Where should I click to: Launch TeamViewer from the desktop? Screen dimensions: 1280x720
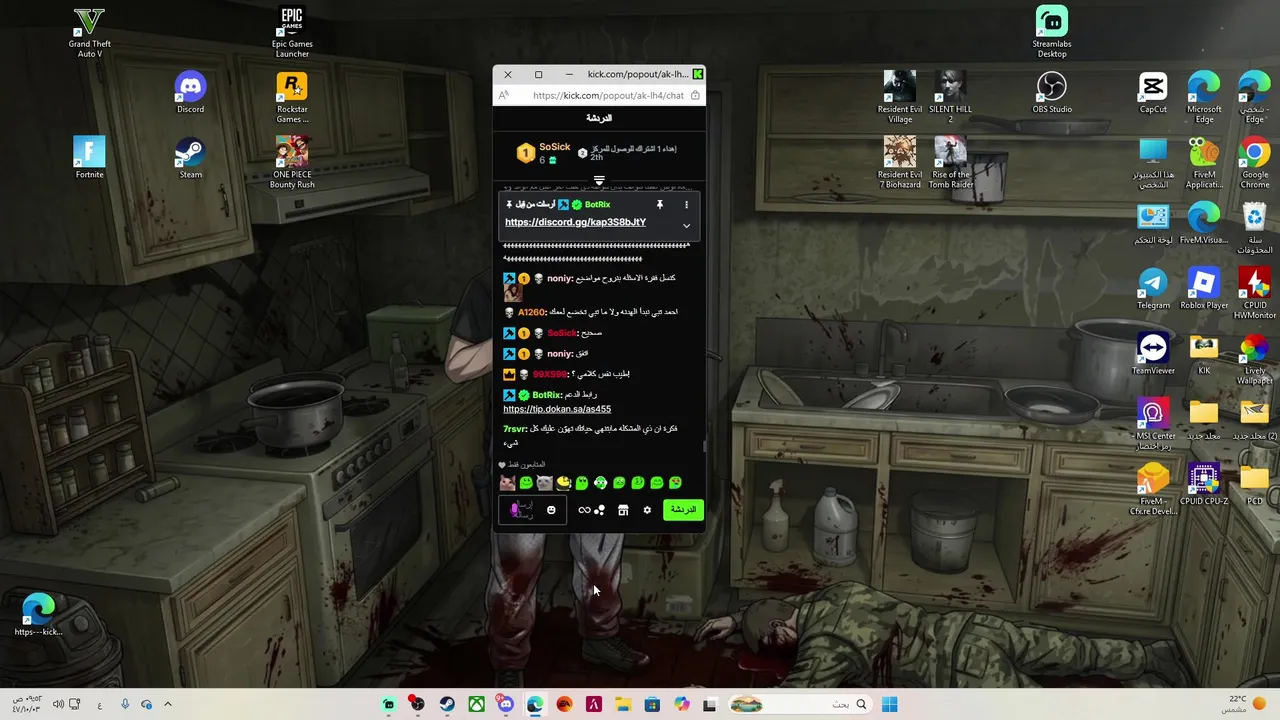click(1153, 354)
